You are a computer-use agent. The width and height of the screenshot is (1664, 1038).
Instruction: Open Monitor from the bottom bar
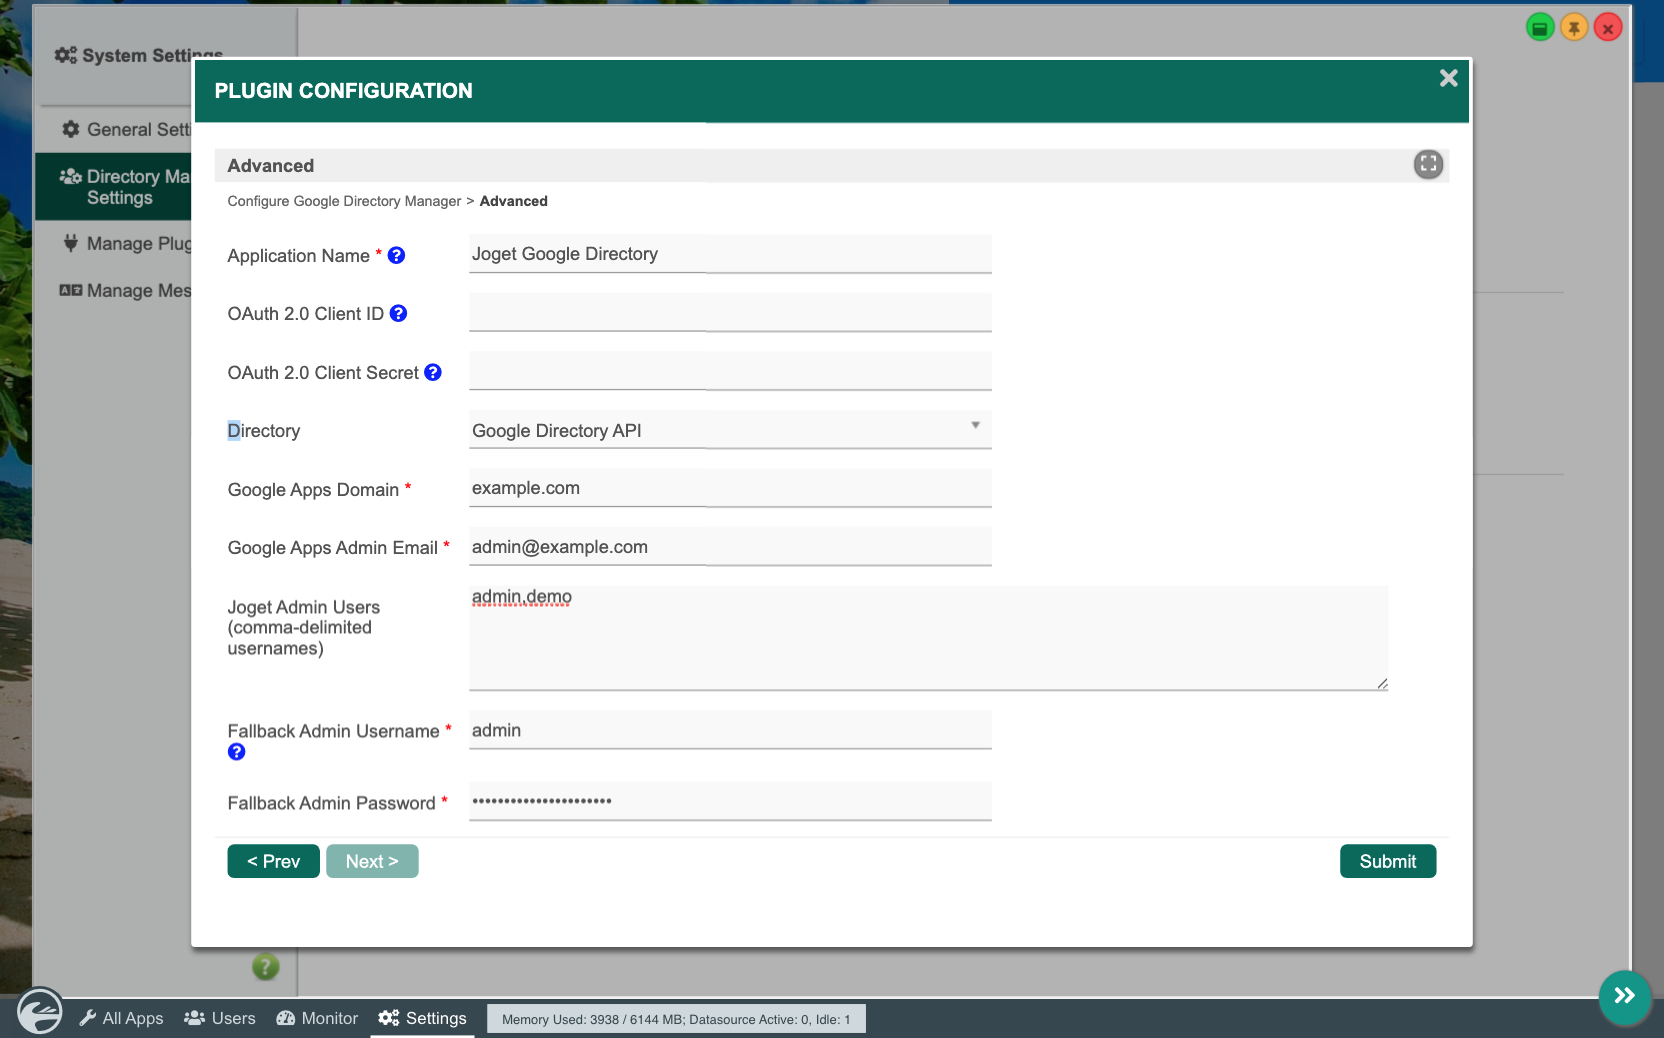(317, 1018)
